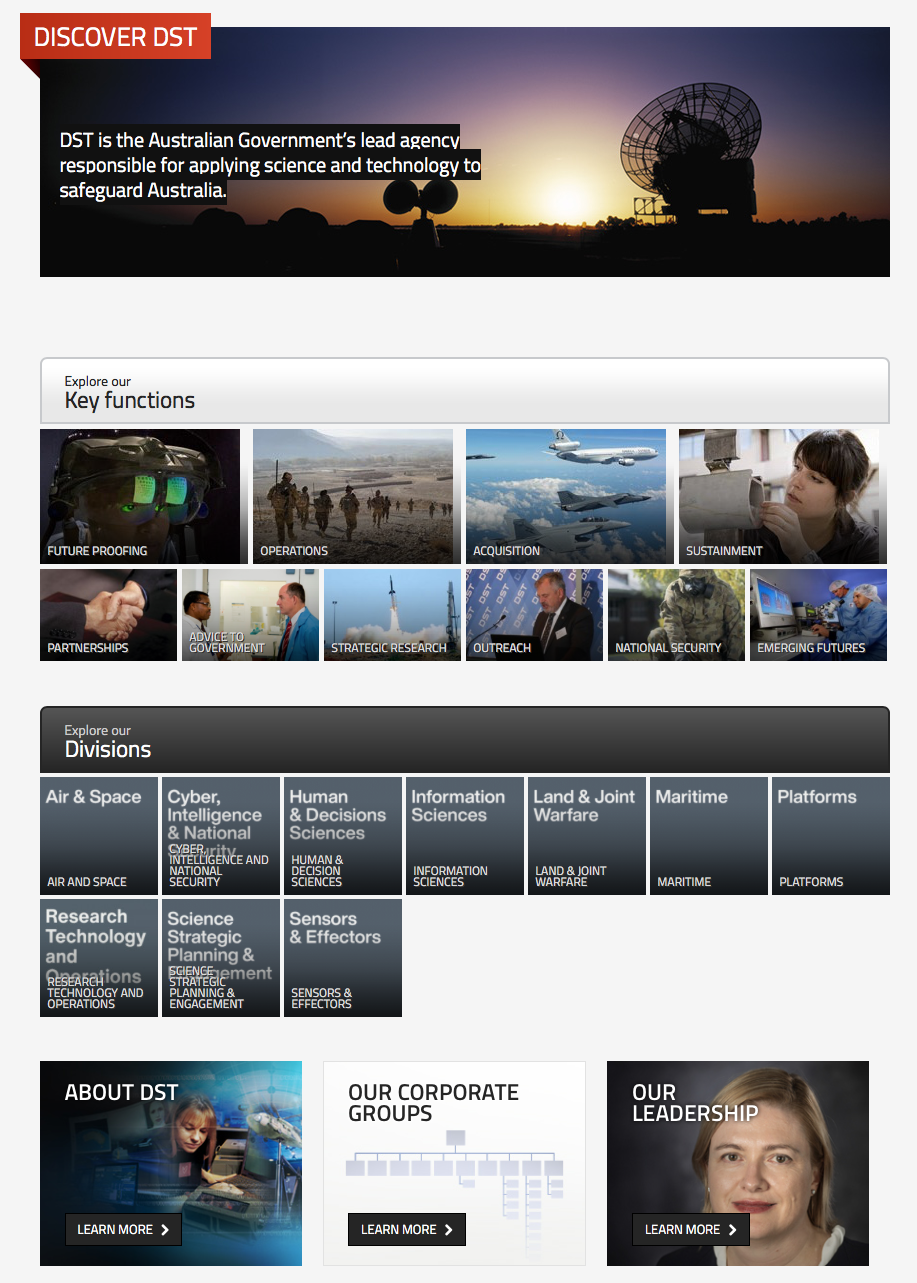Screen dimensions: 917x1283
Task: Click Learn More under Our Corporate Groups
Action: pos(406,1229)
